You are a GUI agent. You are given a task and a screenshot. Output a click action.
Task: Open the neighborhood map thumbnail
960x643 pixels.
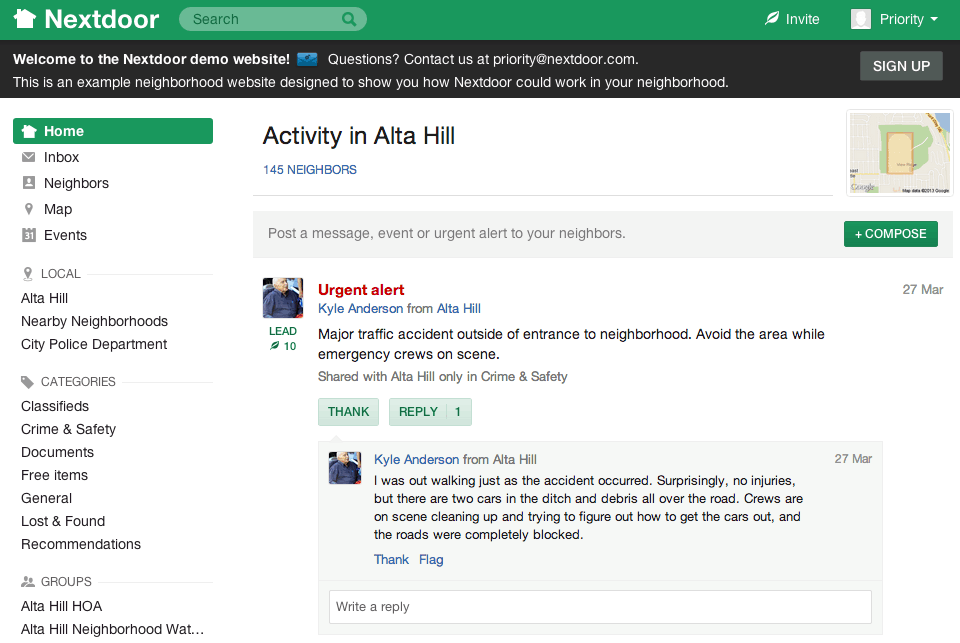pyautogui.click(x=899, y=153)
